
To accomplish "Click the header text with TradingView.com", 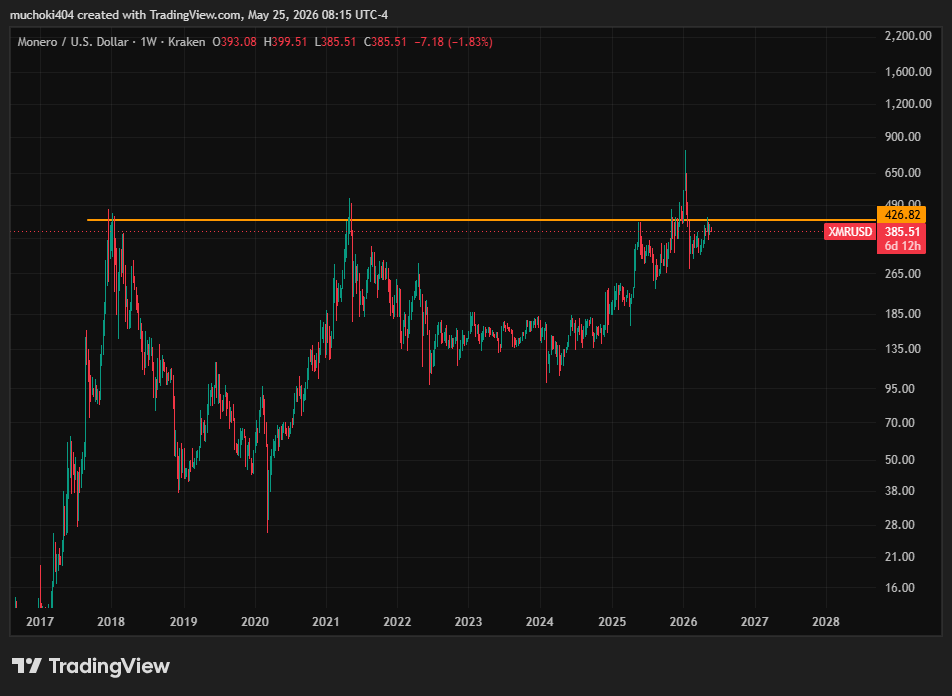I will pos(199,15).
